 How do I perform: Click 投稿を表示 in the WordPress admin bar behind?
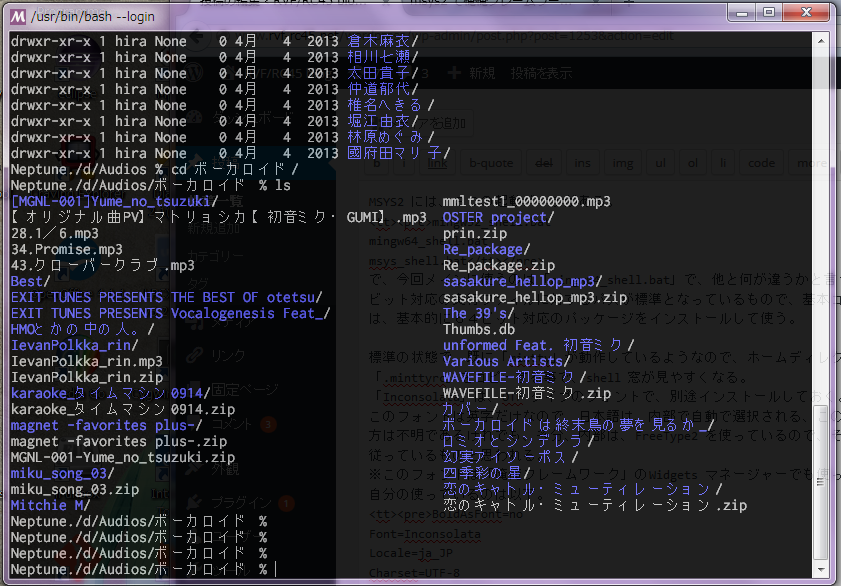(541, 73)
